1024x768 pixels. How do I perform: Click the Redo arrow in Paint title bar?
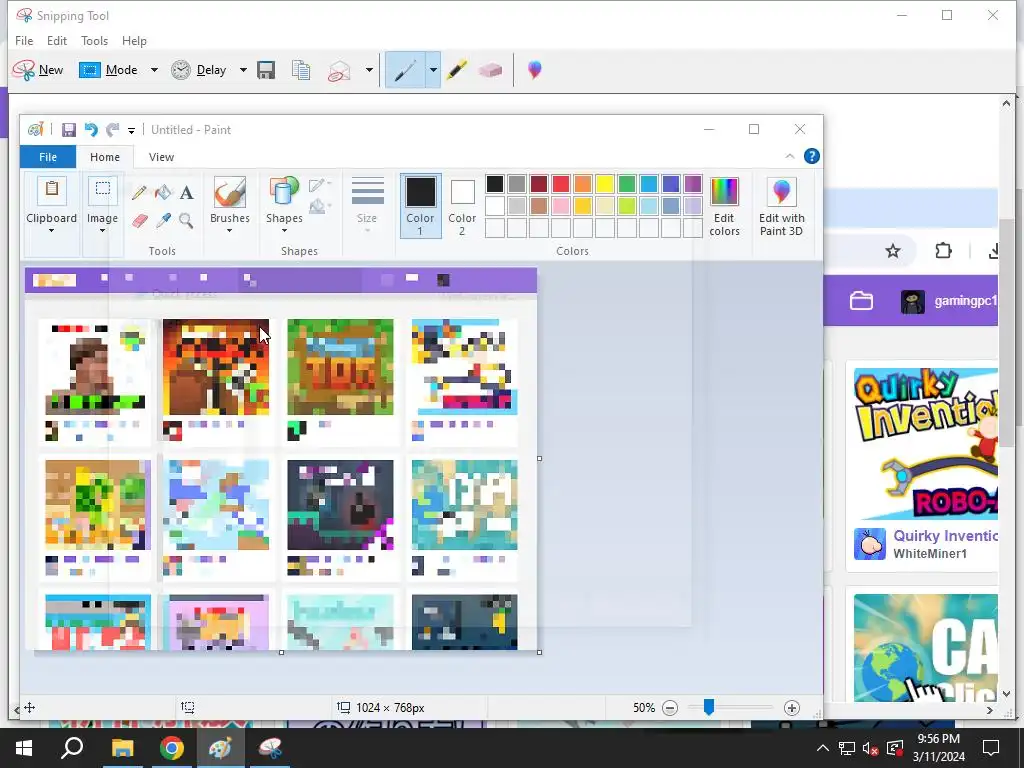113,129
